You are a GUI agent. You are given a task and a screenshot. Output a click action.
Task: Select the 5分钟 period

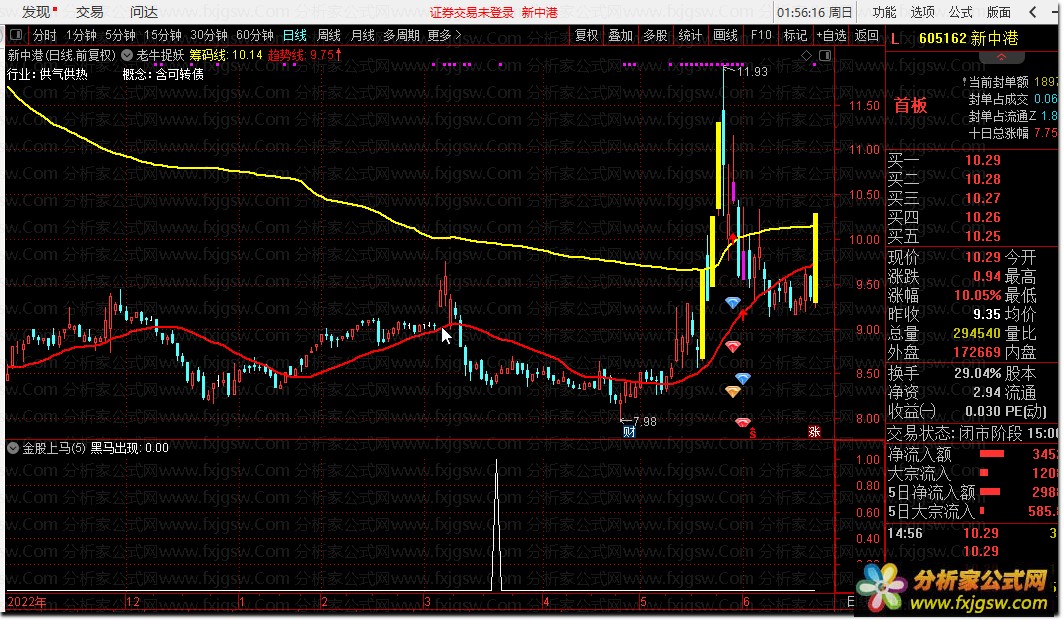pos(120,35)
